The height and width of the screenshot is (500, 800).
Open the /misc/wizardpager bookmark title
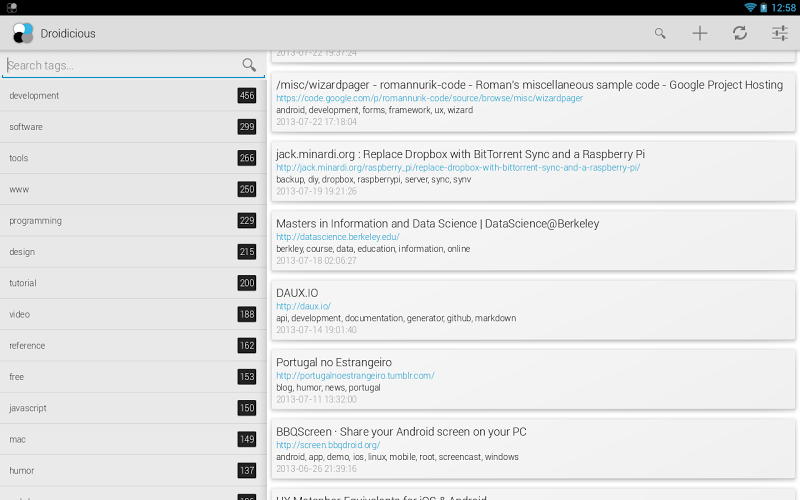[x=529, y=85]
